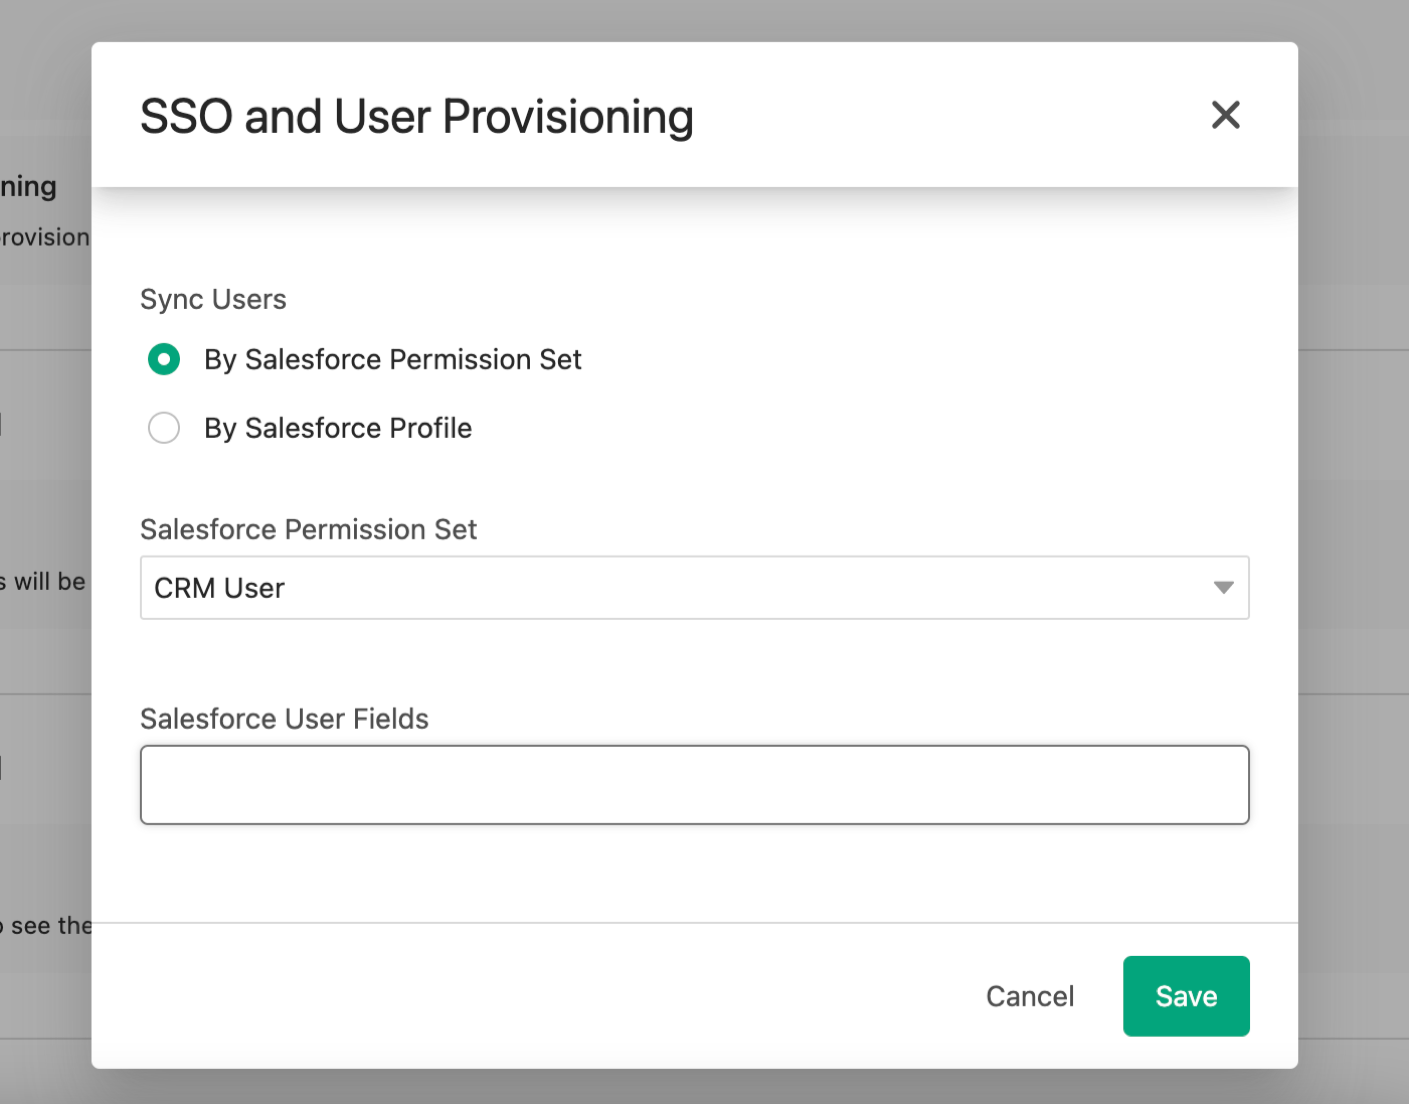Select By Salesforce Permission Set option
1409x1104 pixels.
pyautogui.click(x=164, y=359)
